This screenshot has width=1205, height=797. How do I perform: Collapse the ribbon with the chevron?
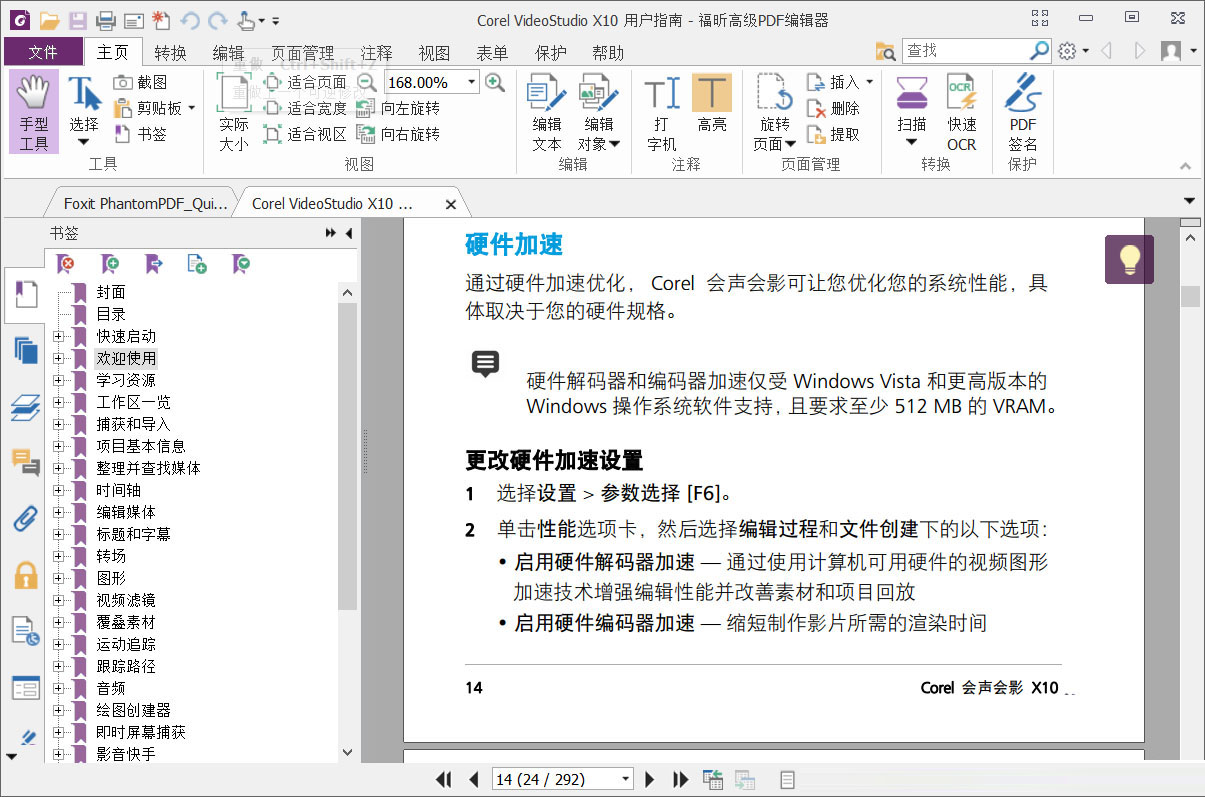1186,166
